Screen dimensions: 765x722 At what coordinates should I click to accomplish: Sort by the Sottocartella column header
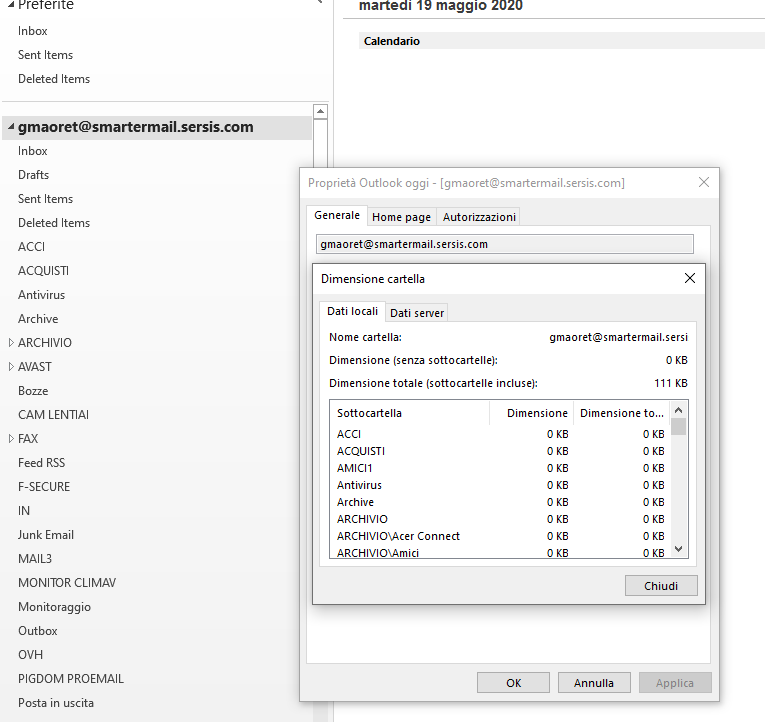409,413
